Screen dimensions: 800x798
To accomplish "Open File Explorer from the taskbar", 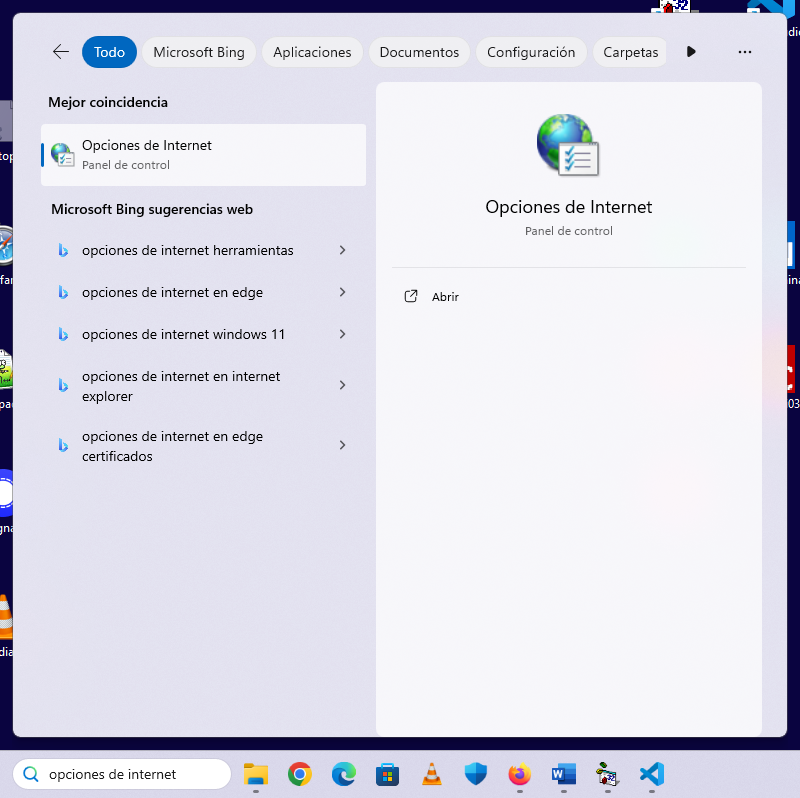I will [x=257, y=774].
